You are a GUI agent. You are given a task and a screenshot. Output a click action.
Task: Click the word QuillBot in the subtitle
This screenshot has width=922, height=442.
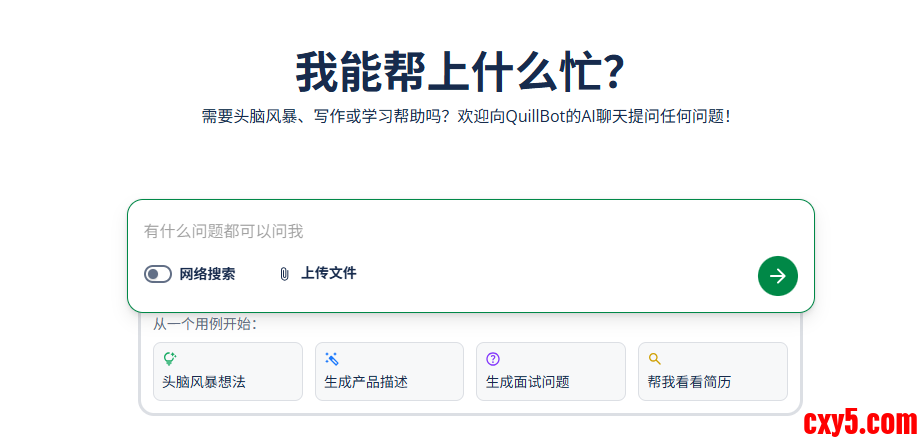tap(542, 117)
